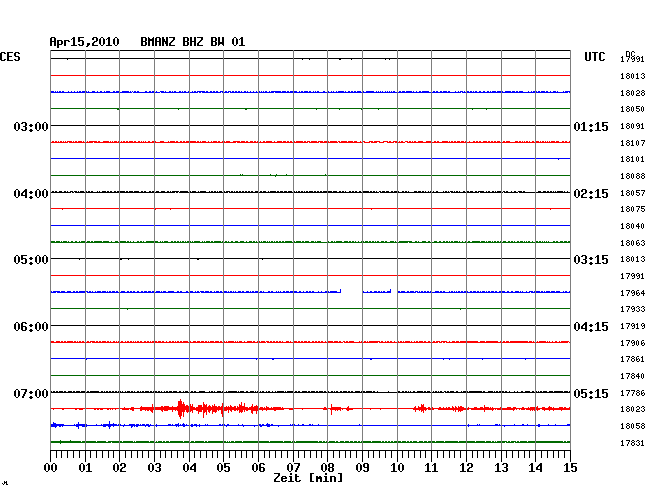650x494 pixels.
Task: Click the 01:15 UTC time label
Action: point(591,126)
